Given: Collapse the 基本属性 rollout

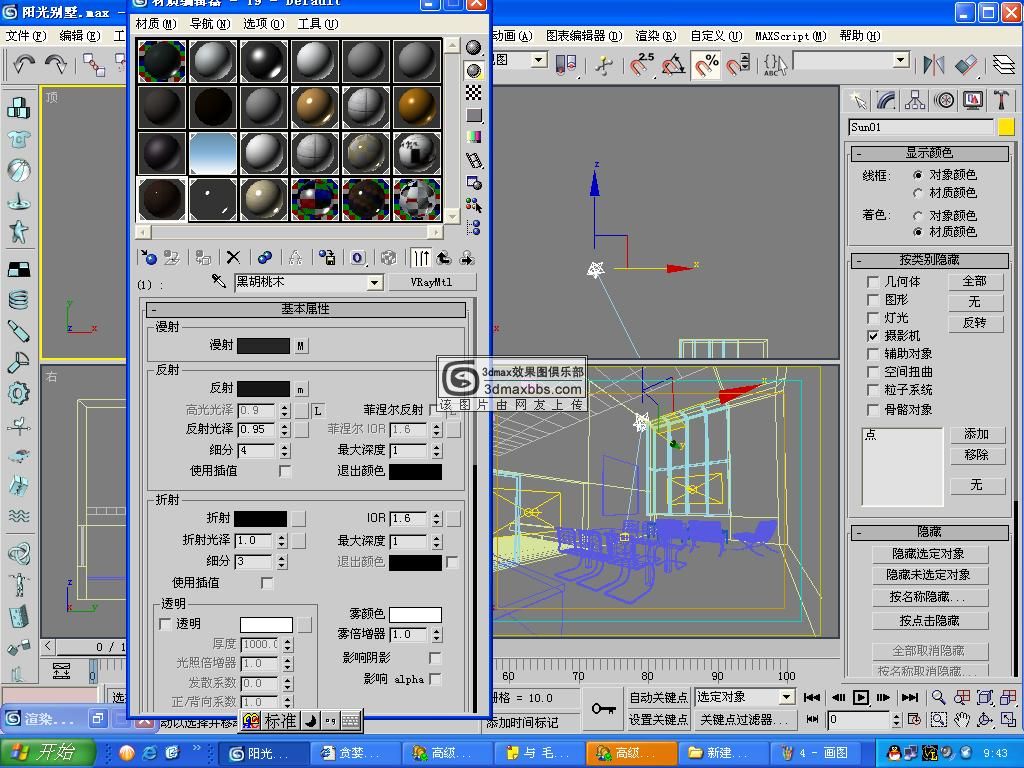Looking at the screenshot, I should pos(305,309).
